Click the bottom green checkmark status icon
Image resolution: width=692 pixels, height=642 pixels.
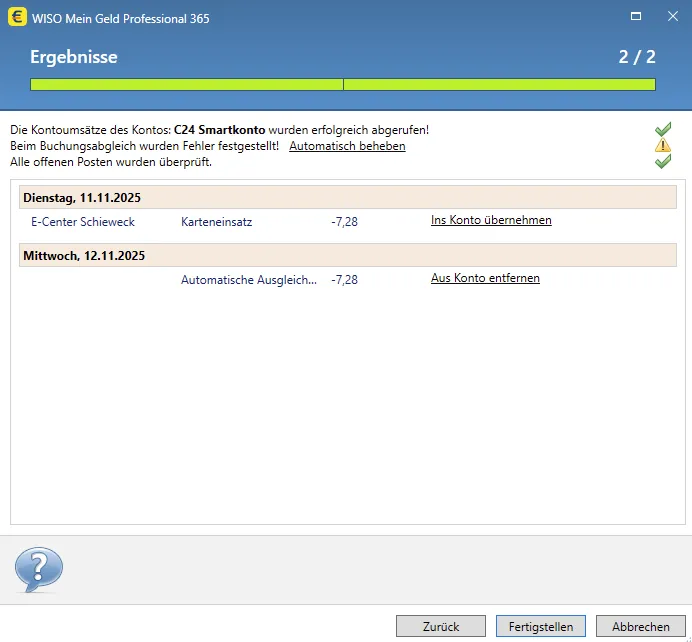coord(662,161)
